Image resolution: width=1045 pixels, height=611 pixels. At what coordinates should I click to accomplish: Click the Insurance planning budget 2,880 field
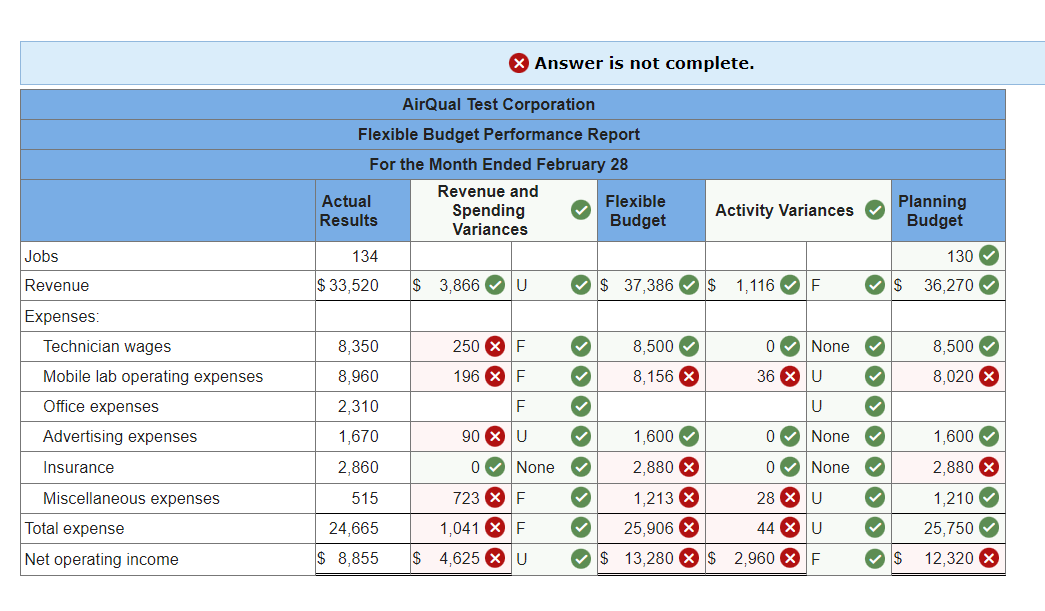[x=948, y=467]
